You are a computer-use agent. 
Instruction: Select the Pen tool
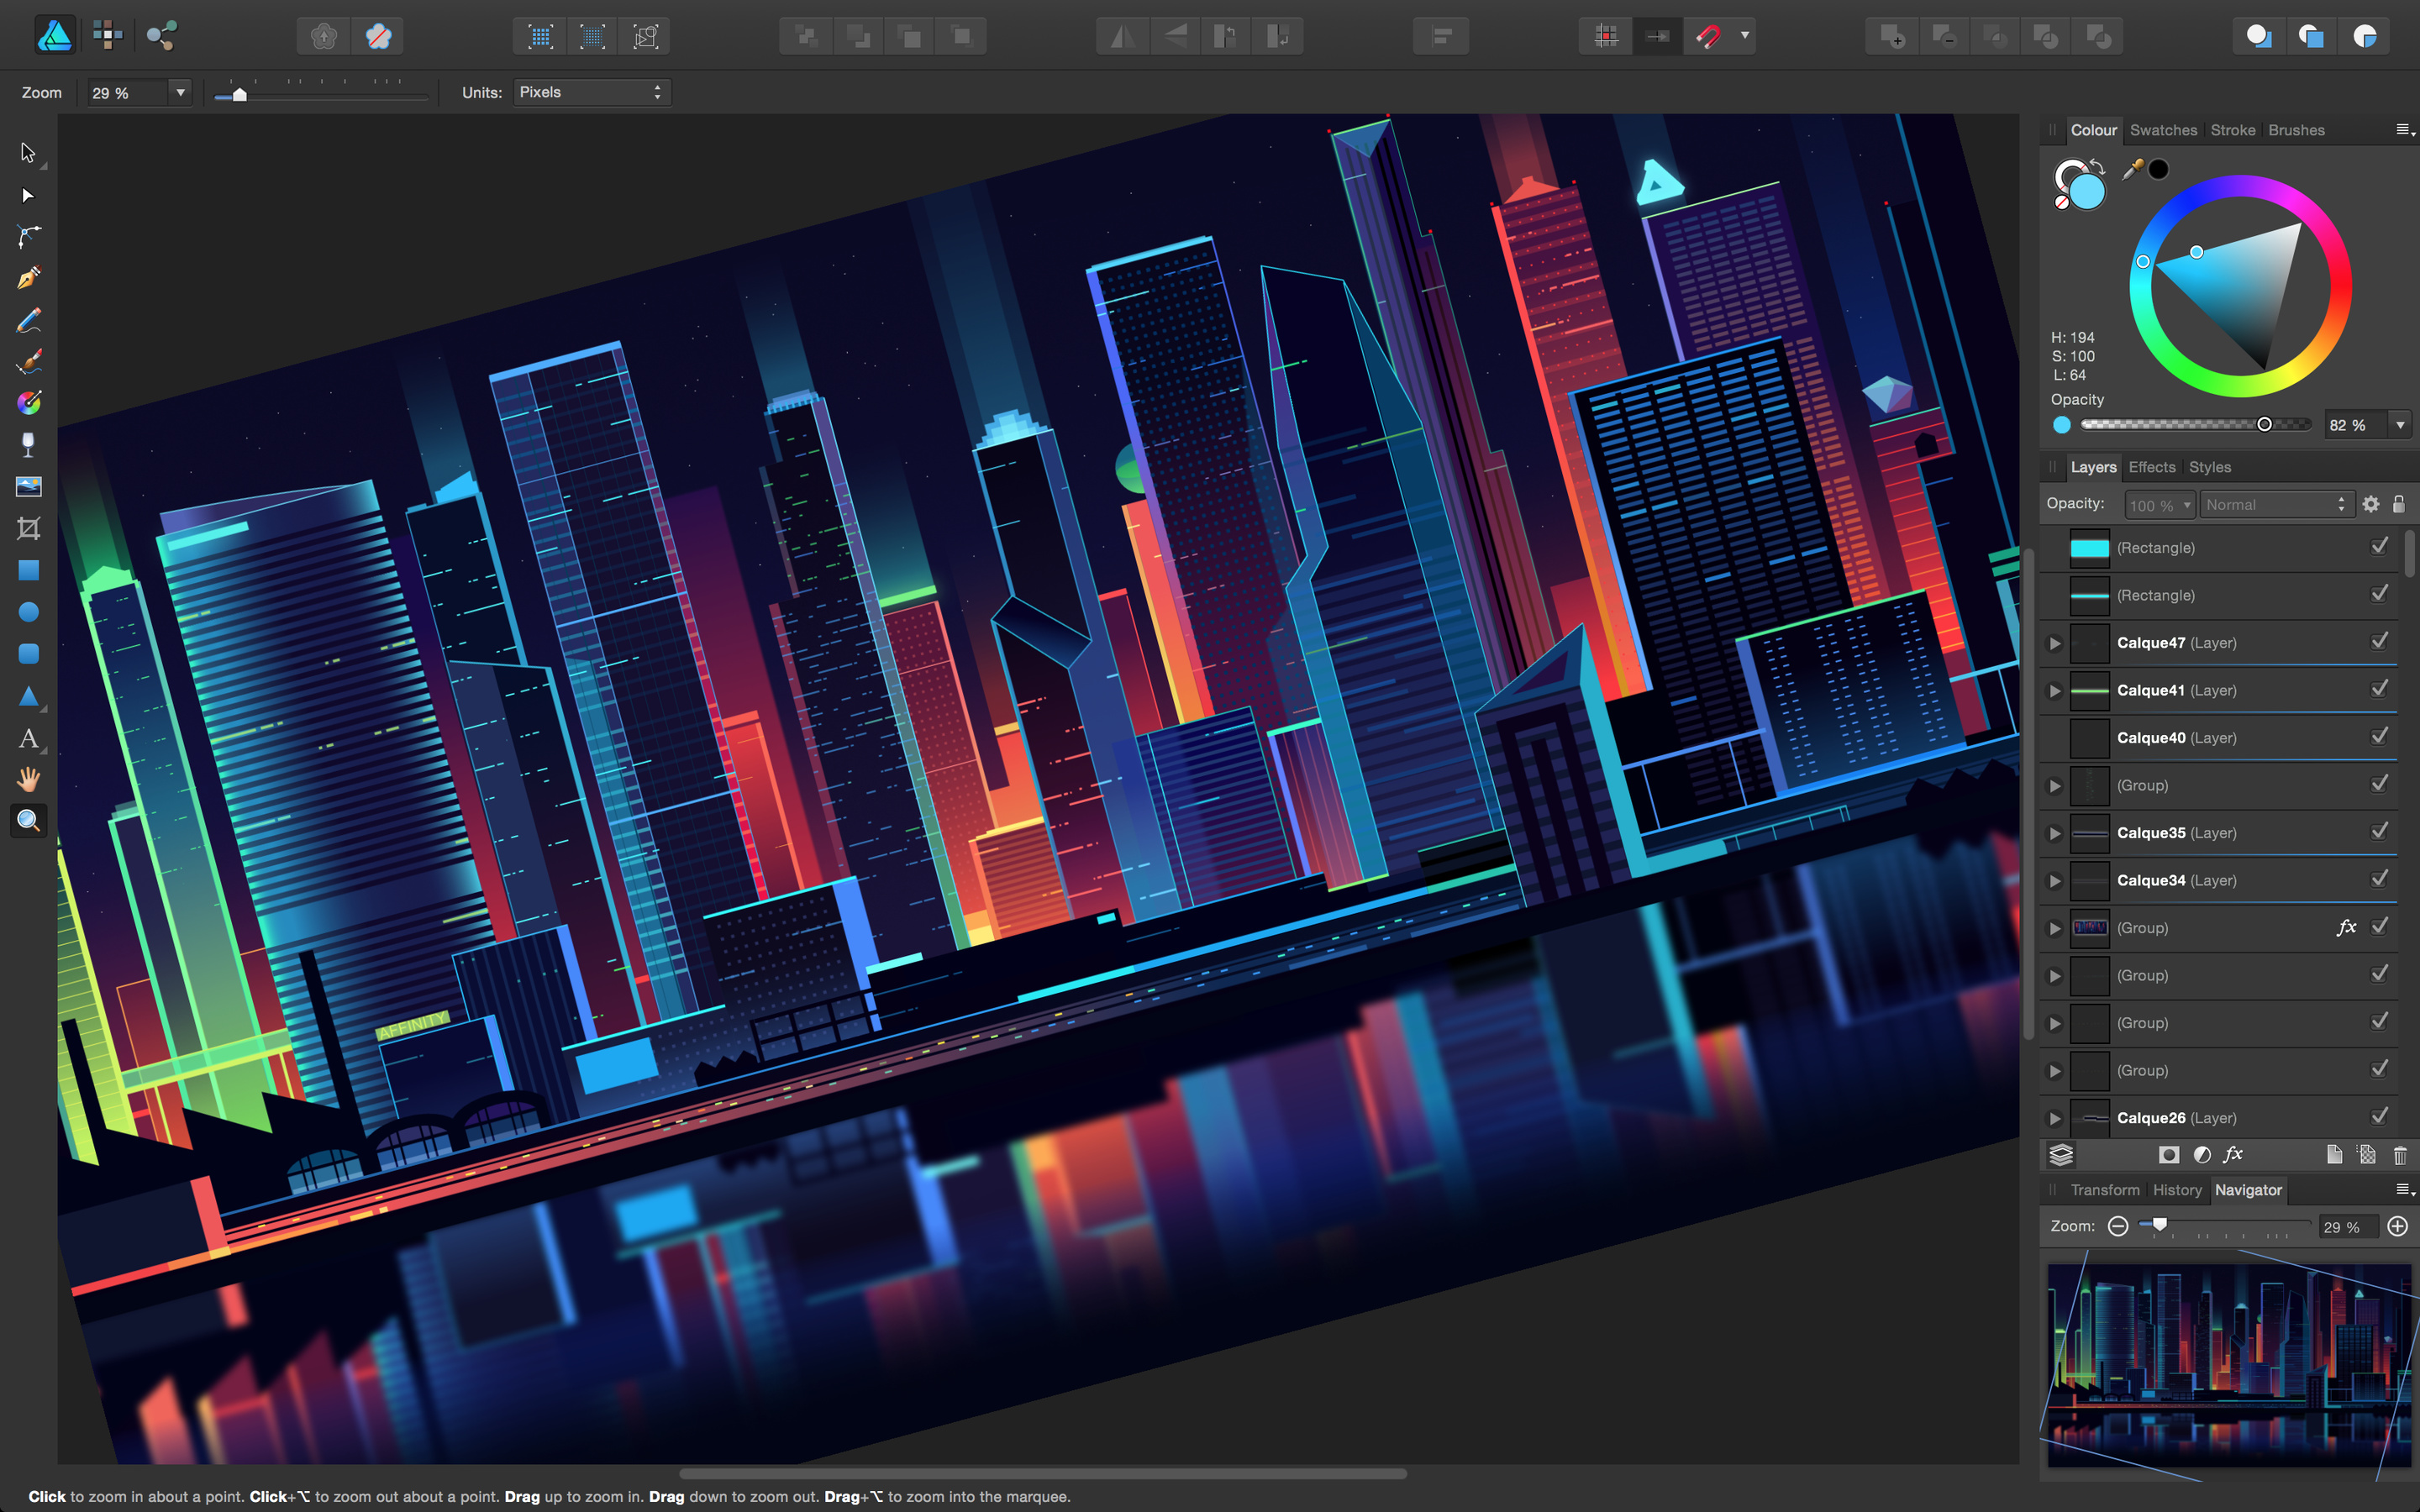click(28, 278)
